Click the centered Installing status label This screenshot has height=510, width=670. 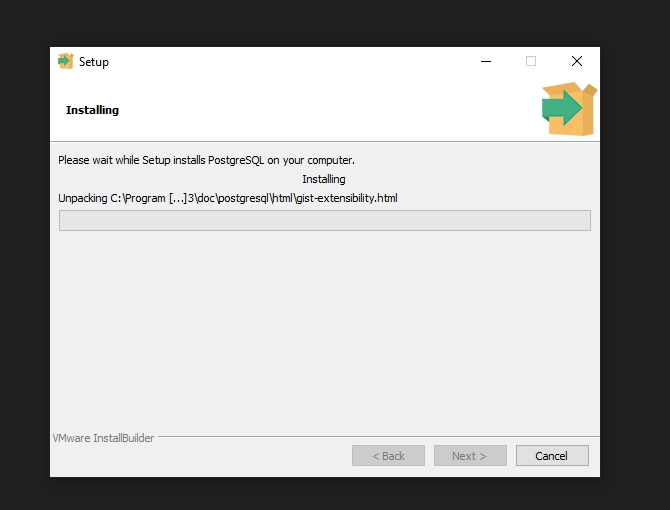[324, 179]
